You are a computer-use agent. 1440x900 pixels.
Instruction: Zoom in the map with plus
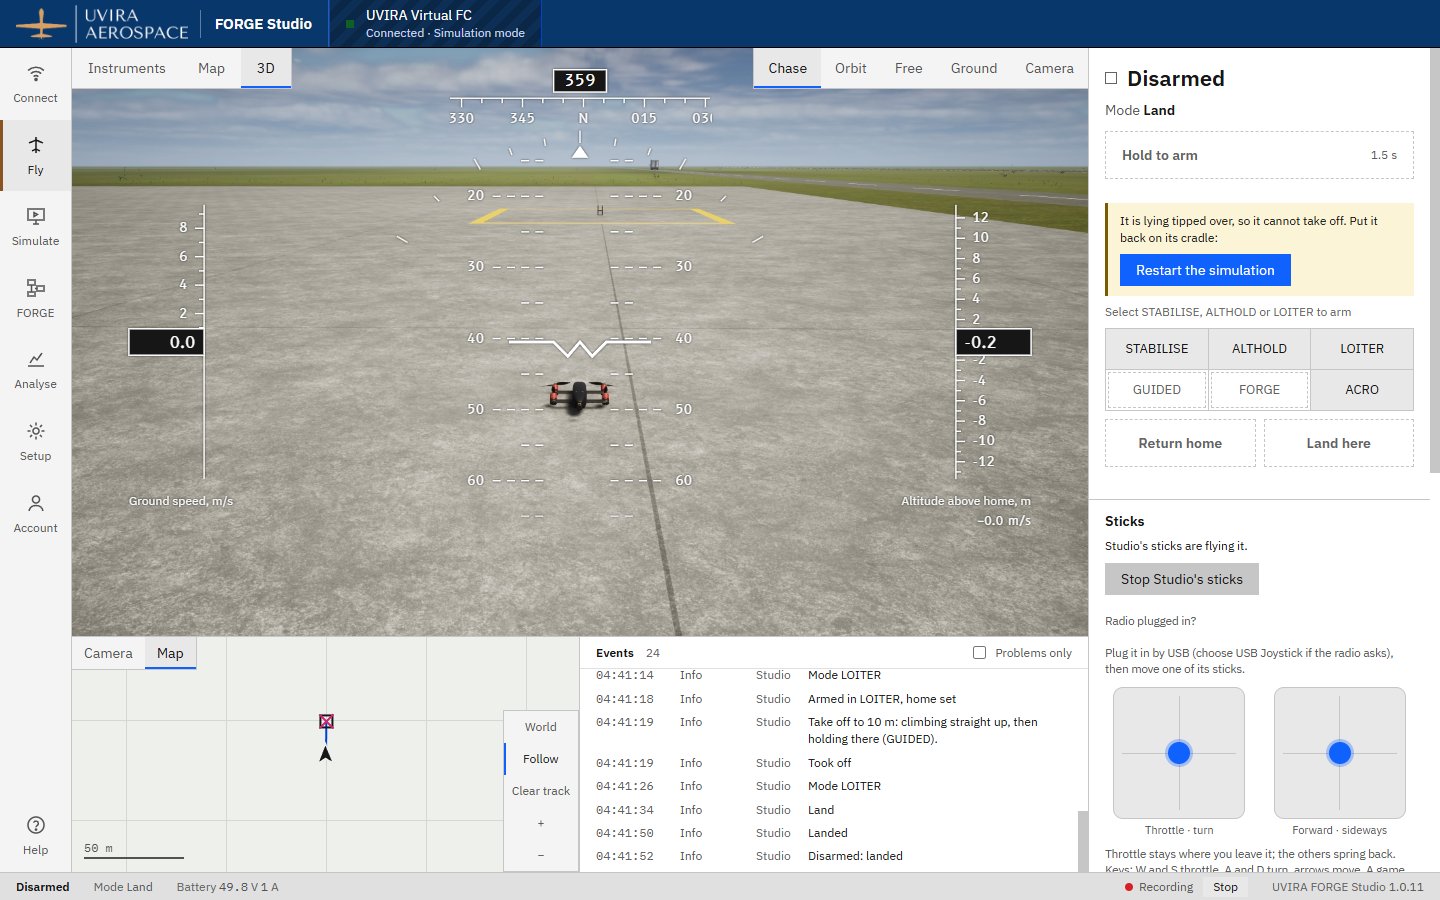pyautogui.click(x=541, y=823)
